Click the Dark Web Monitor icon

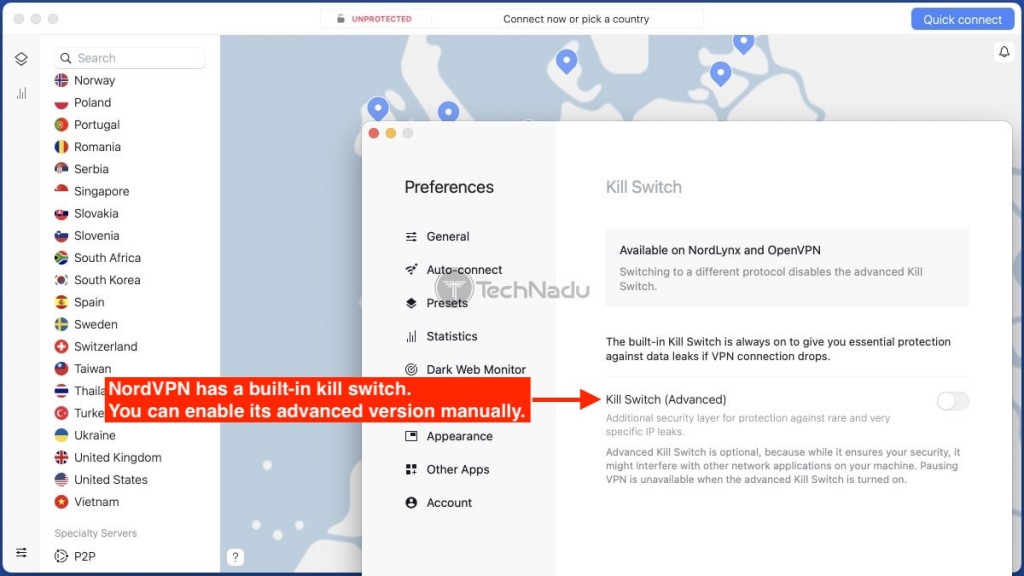click(411, 370)
